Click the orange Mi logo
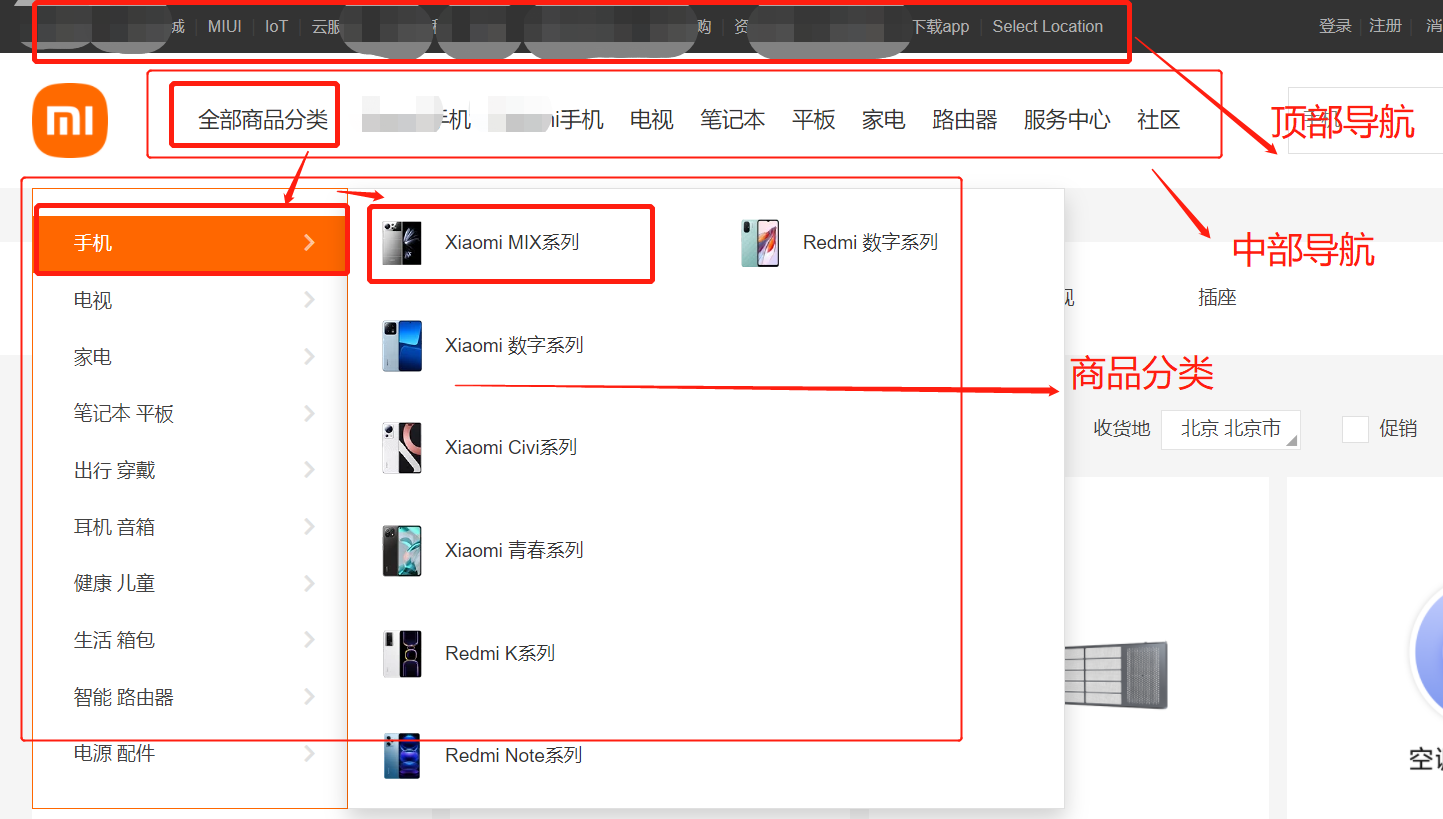Viewport: 1443px width, 819px height. click(x=70, y=120)
